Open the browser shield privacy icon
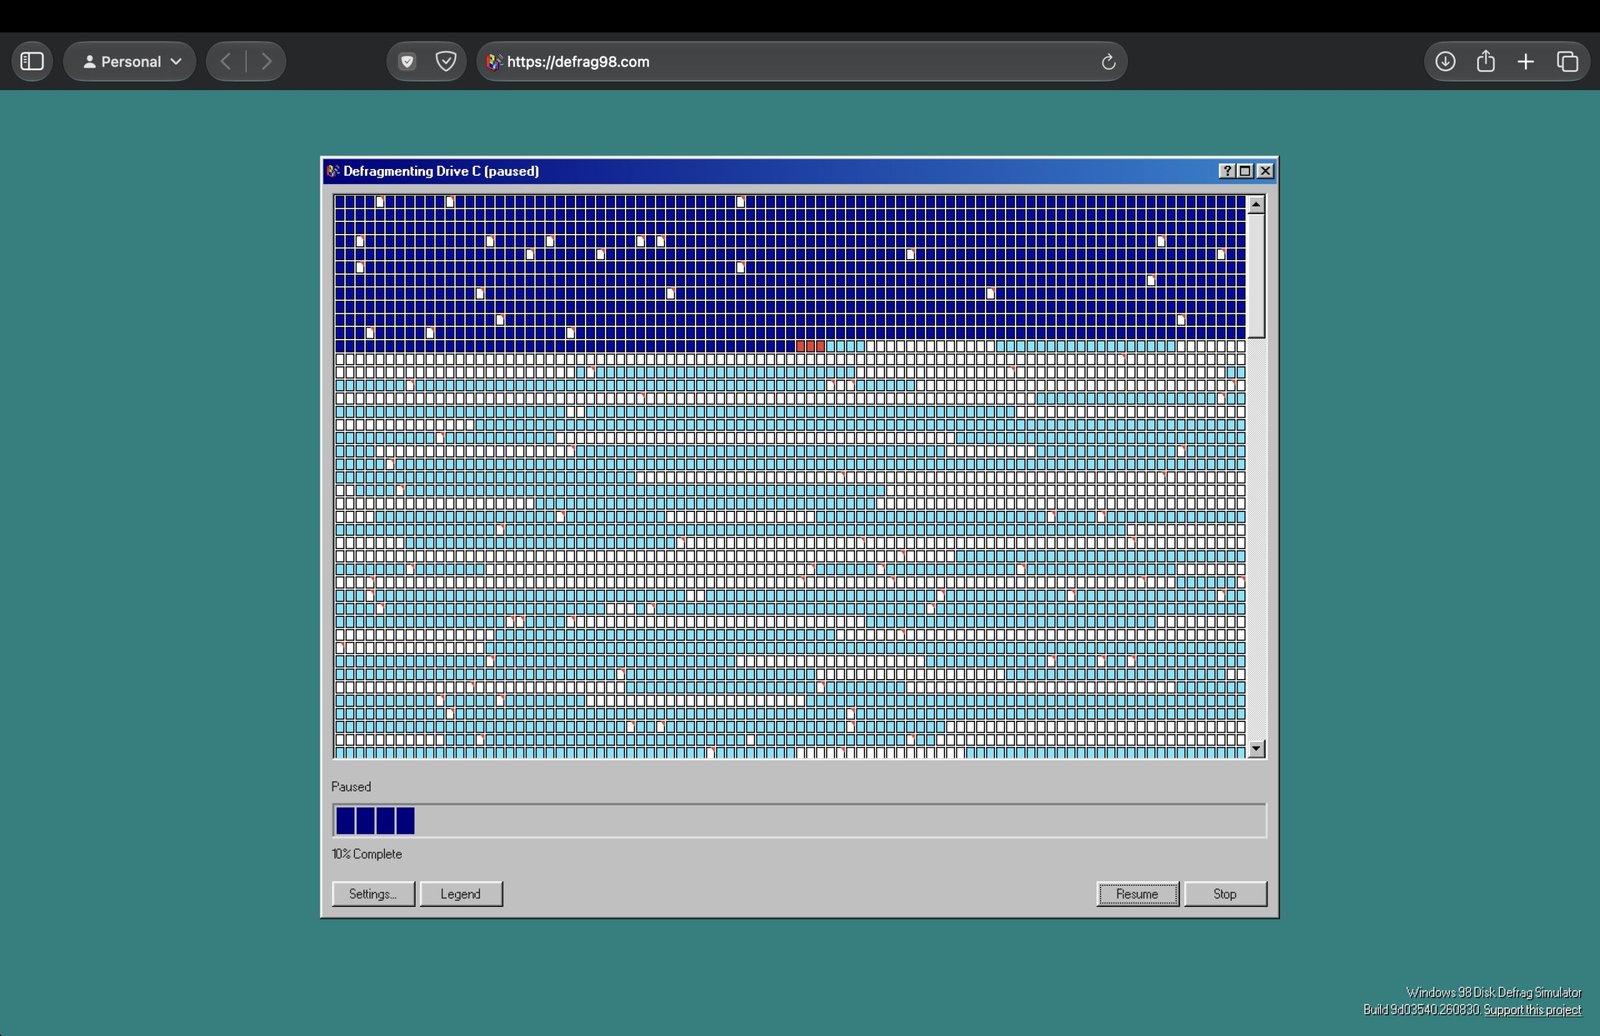Screen dimensions: 1600x1036 tap(407, 61)
